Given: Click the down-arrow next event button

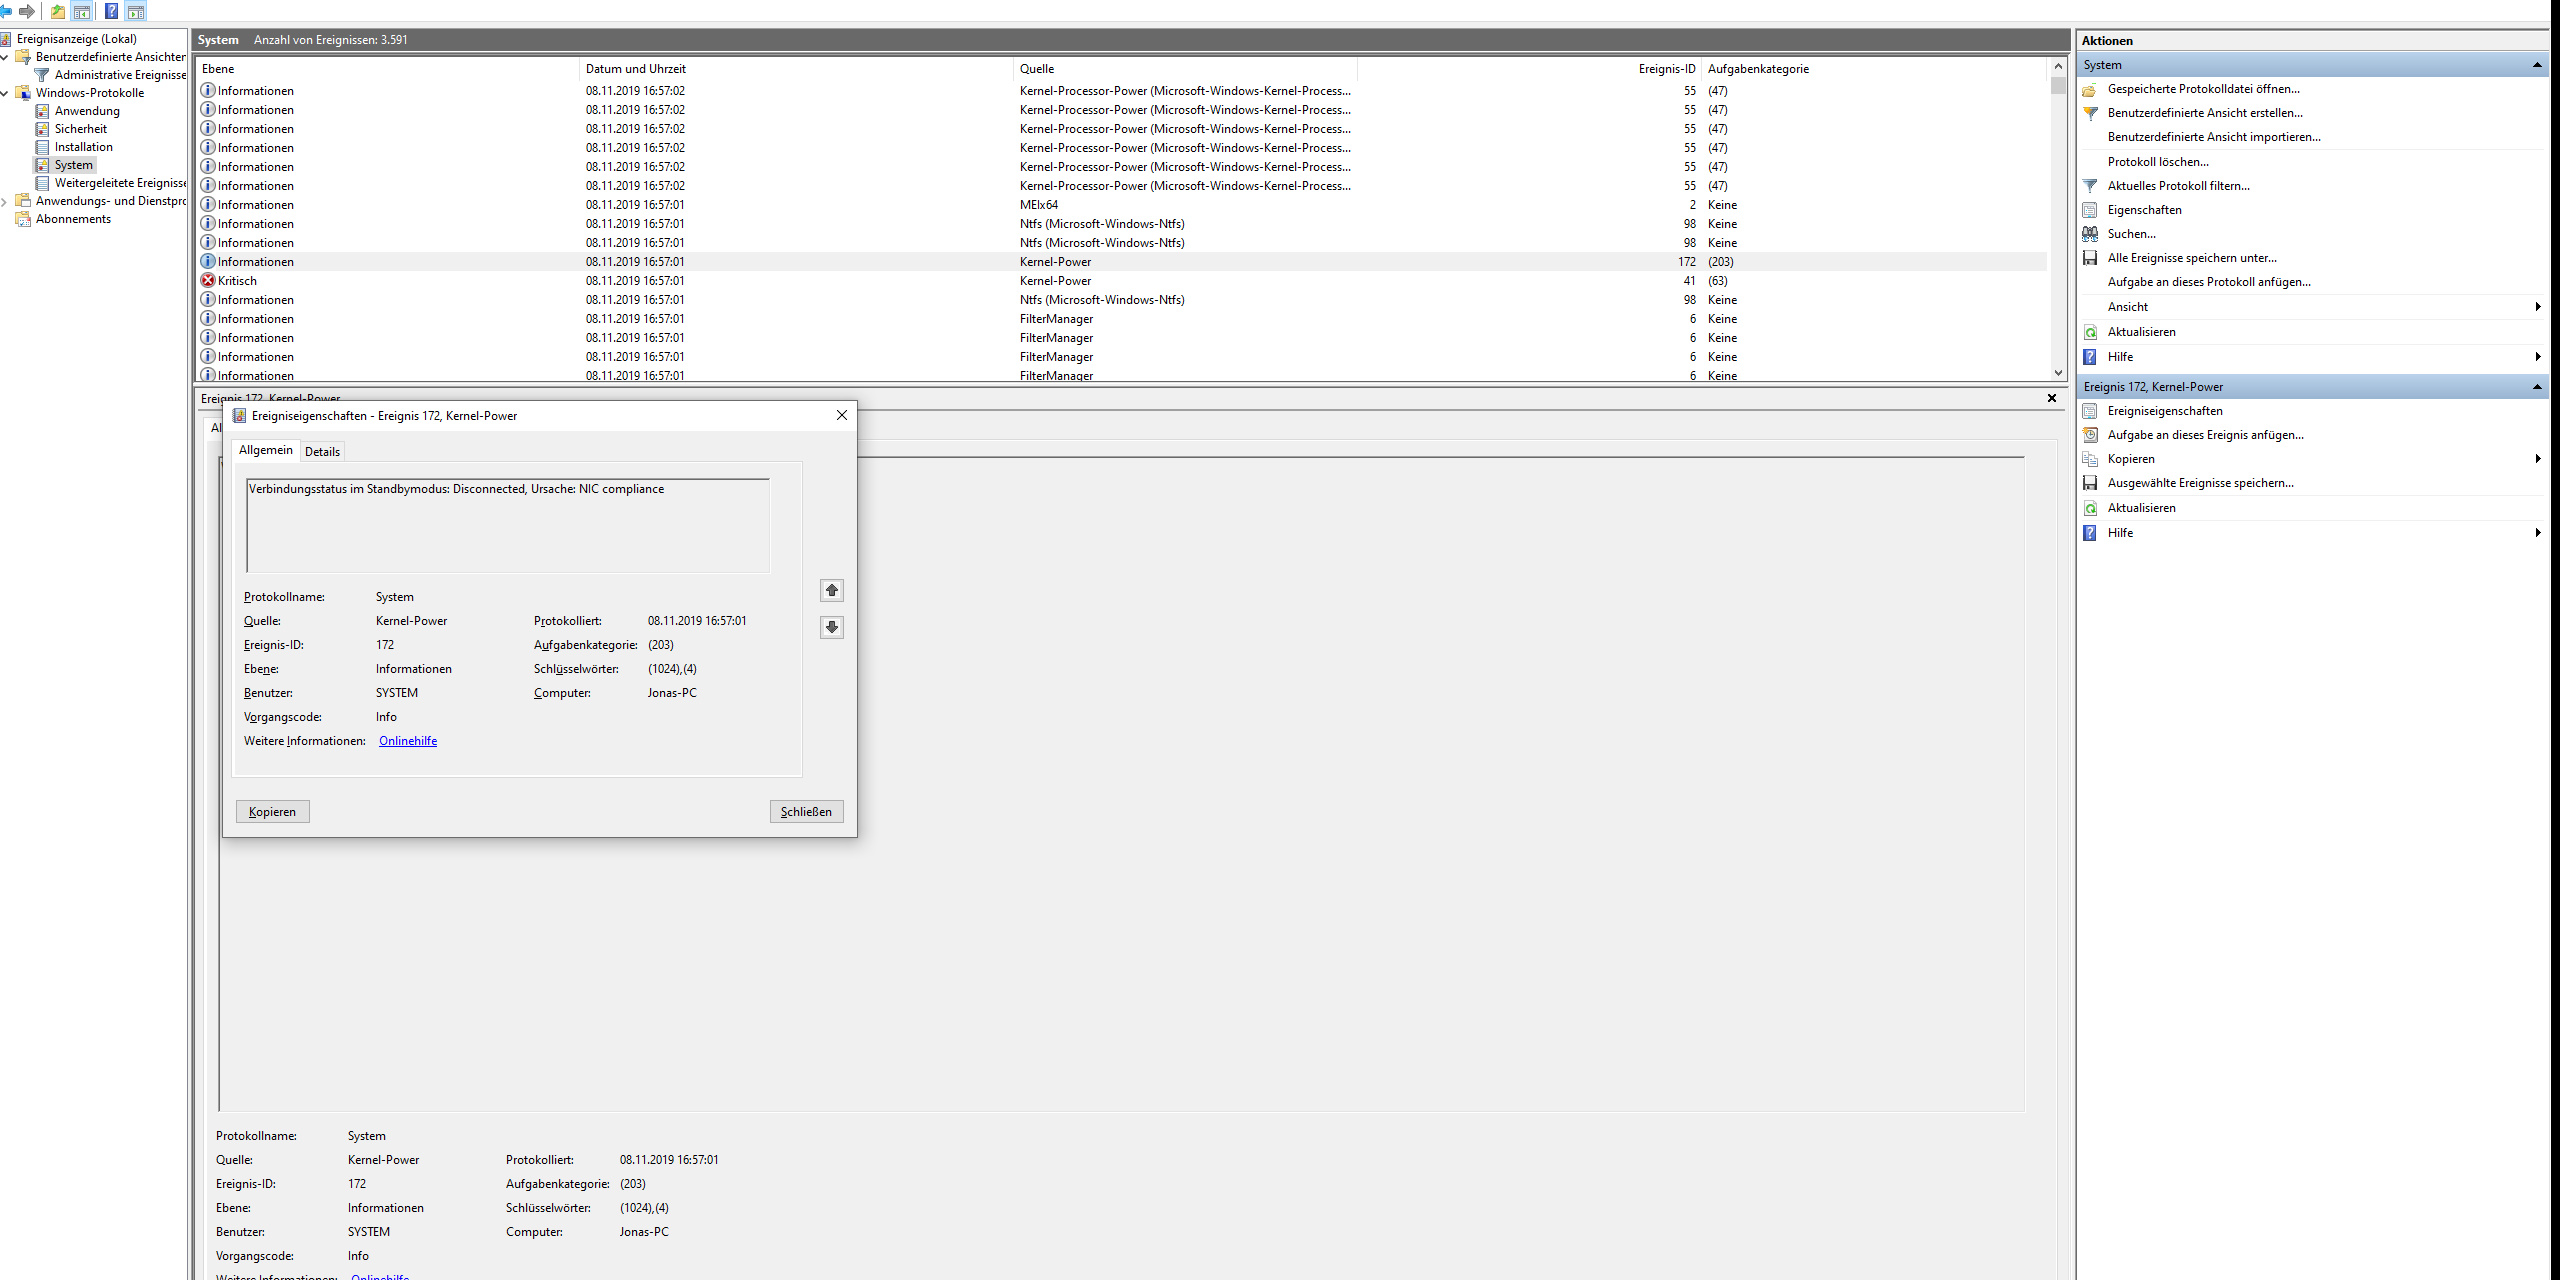Looking at the screenshot, I should pyautogui.click(x=831, y=627).
